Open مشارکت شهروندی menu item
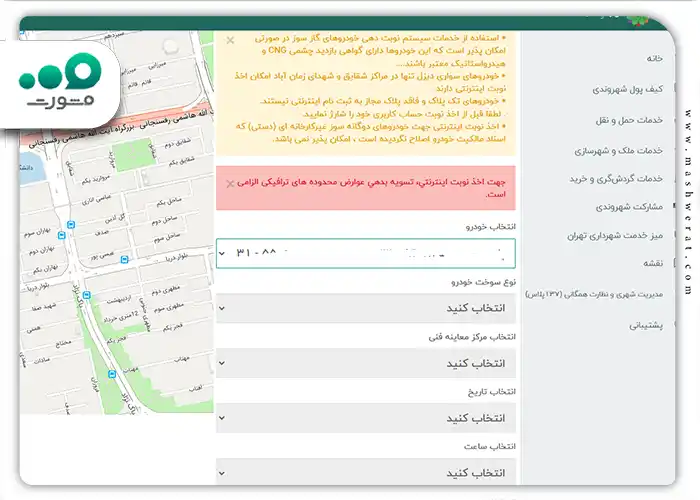This screenshot has height=500, width=700. tap(629, 207)
